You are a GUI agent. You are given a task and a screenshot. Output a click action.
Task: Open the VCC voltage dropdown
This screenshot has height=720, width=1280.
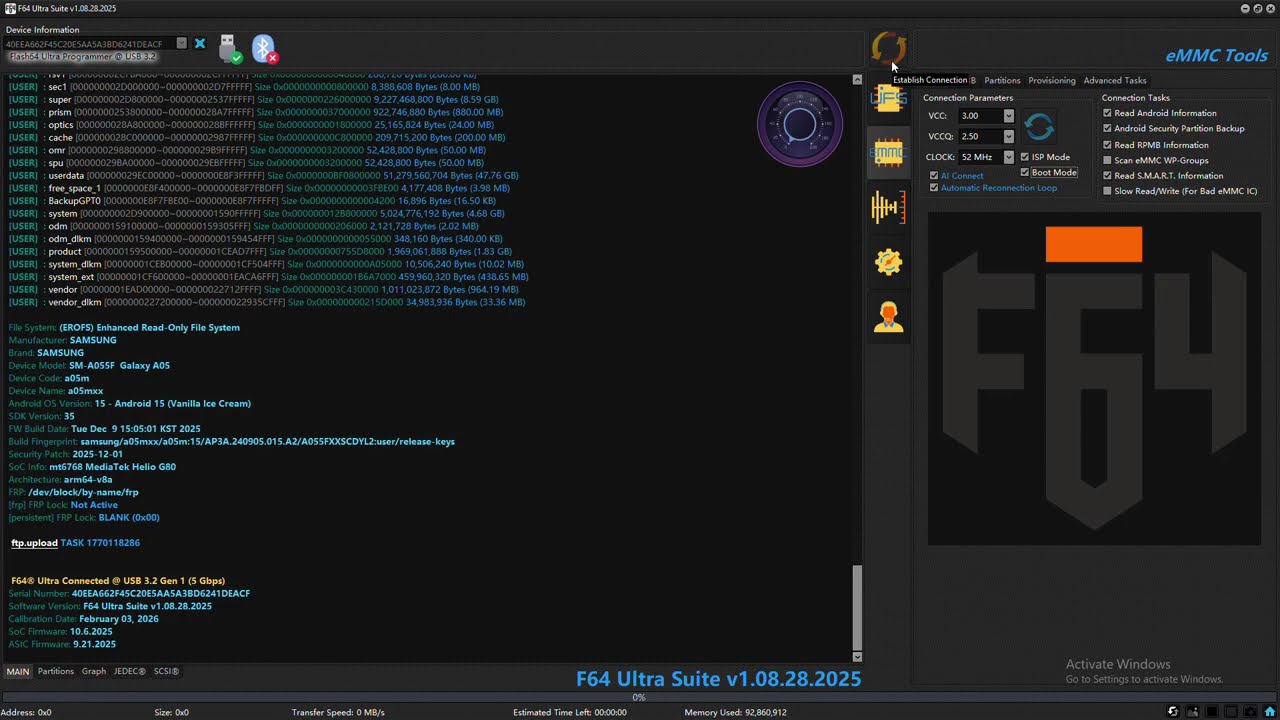tap(1008, 116)
